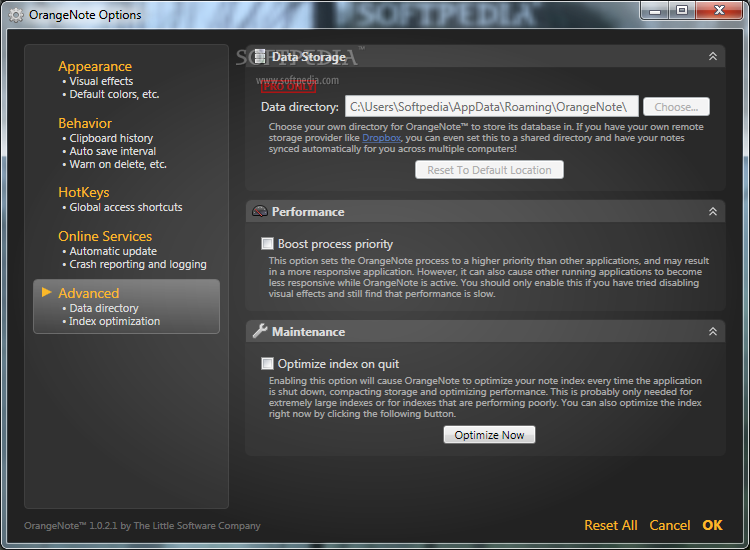Click Default colors, etc. item
Image resolution: width=750 pixels, height=550 pixels.
pyautogui.click(x=114, y=94)
